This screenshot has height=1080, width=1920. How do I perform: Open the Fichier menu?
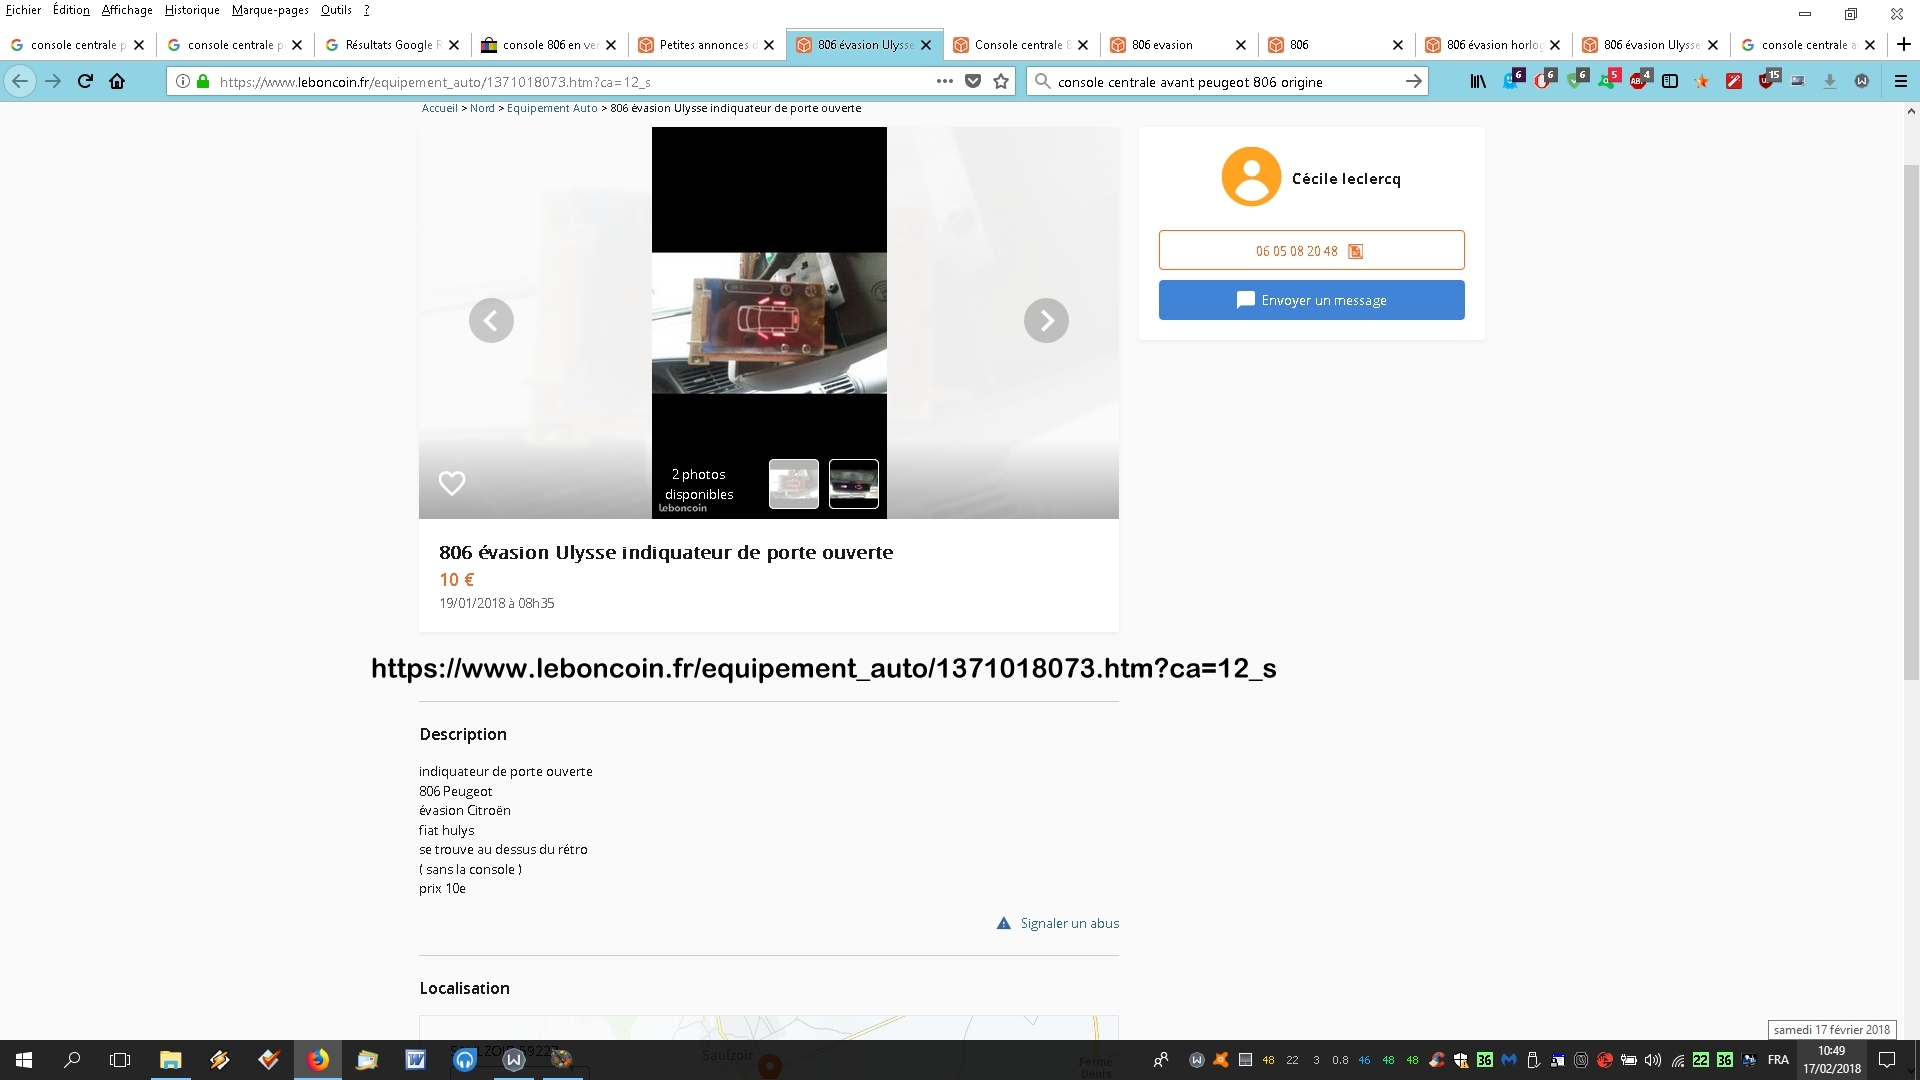(x=23, y=10)
